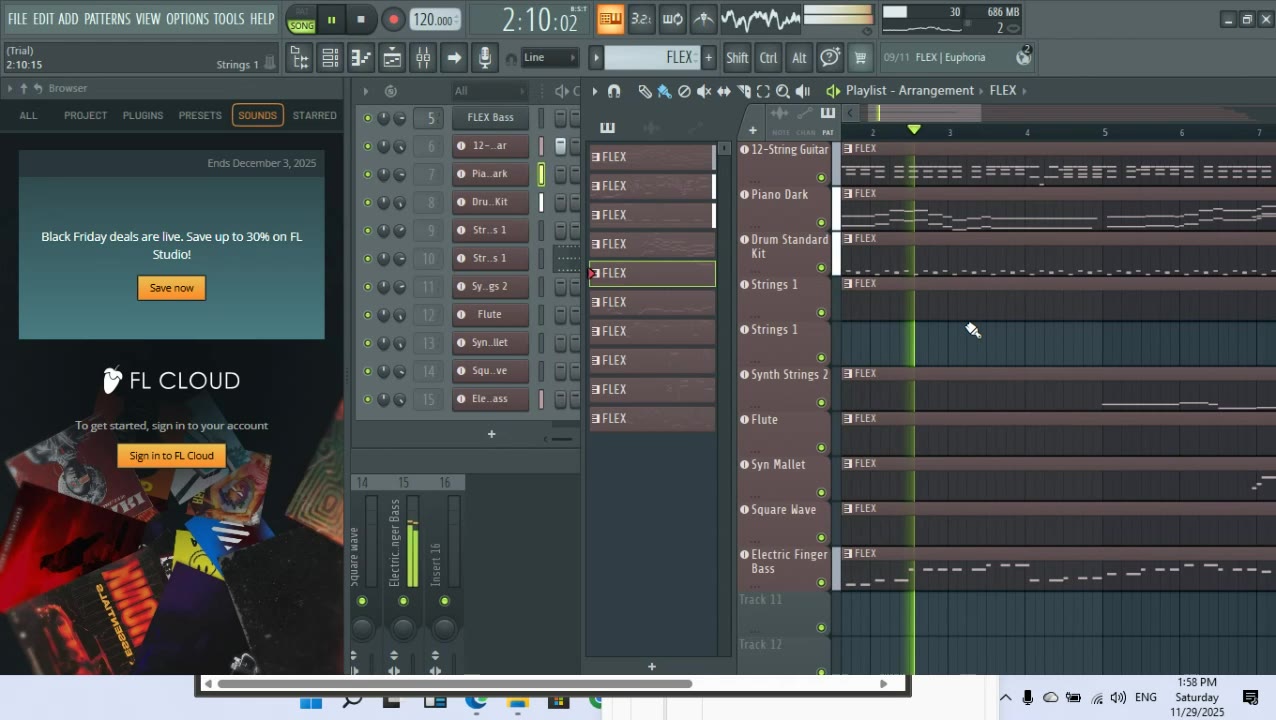Add new pattern with plus beside FLEX

(708, 58)
